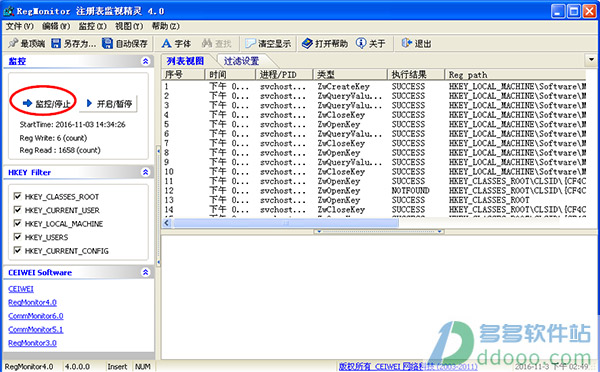Collapse the 监控 panel section
Image resolution: width=600 pixels, height=372 pixels.
[x=145, y=61]
